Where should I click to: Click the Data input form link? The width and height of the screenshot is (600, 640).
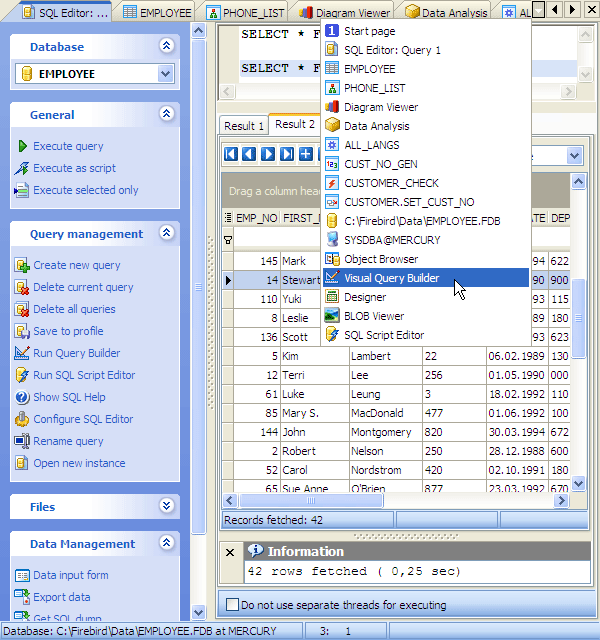[x=71, y=575]
